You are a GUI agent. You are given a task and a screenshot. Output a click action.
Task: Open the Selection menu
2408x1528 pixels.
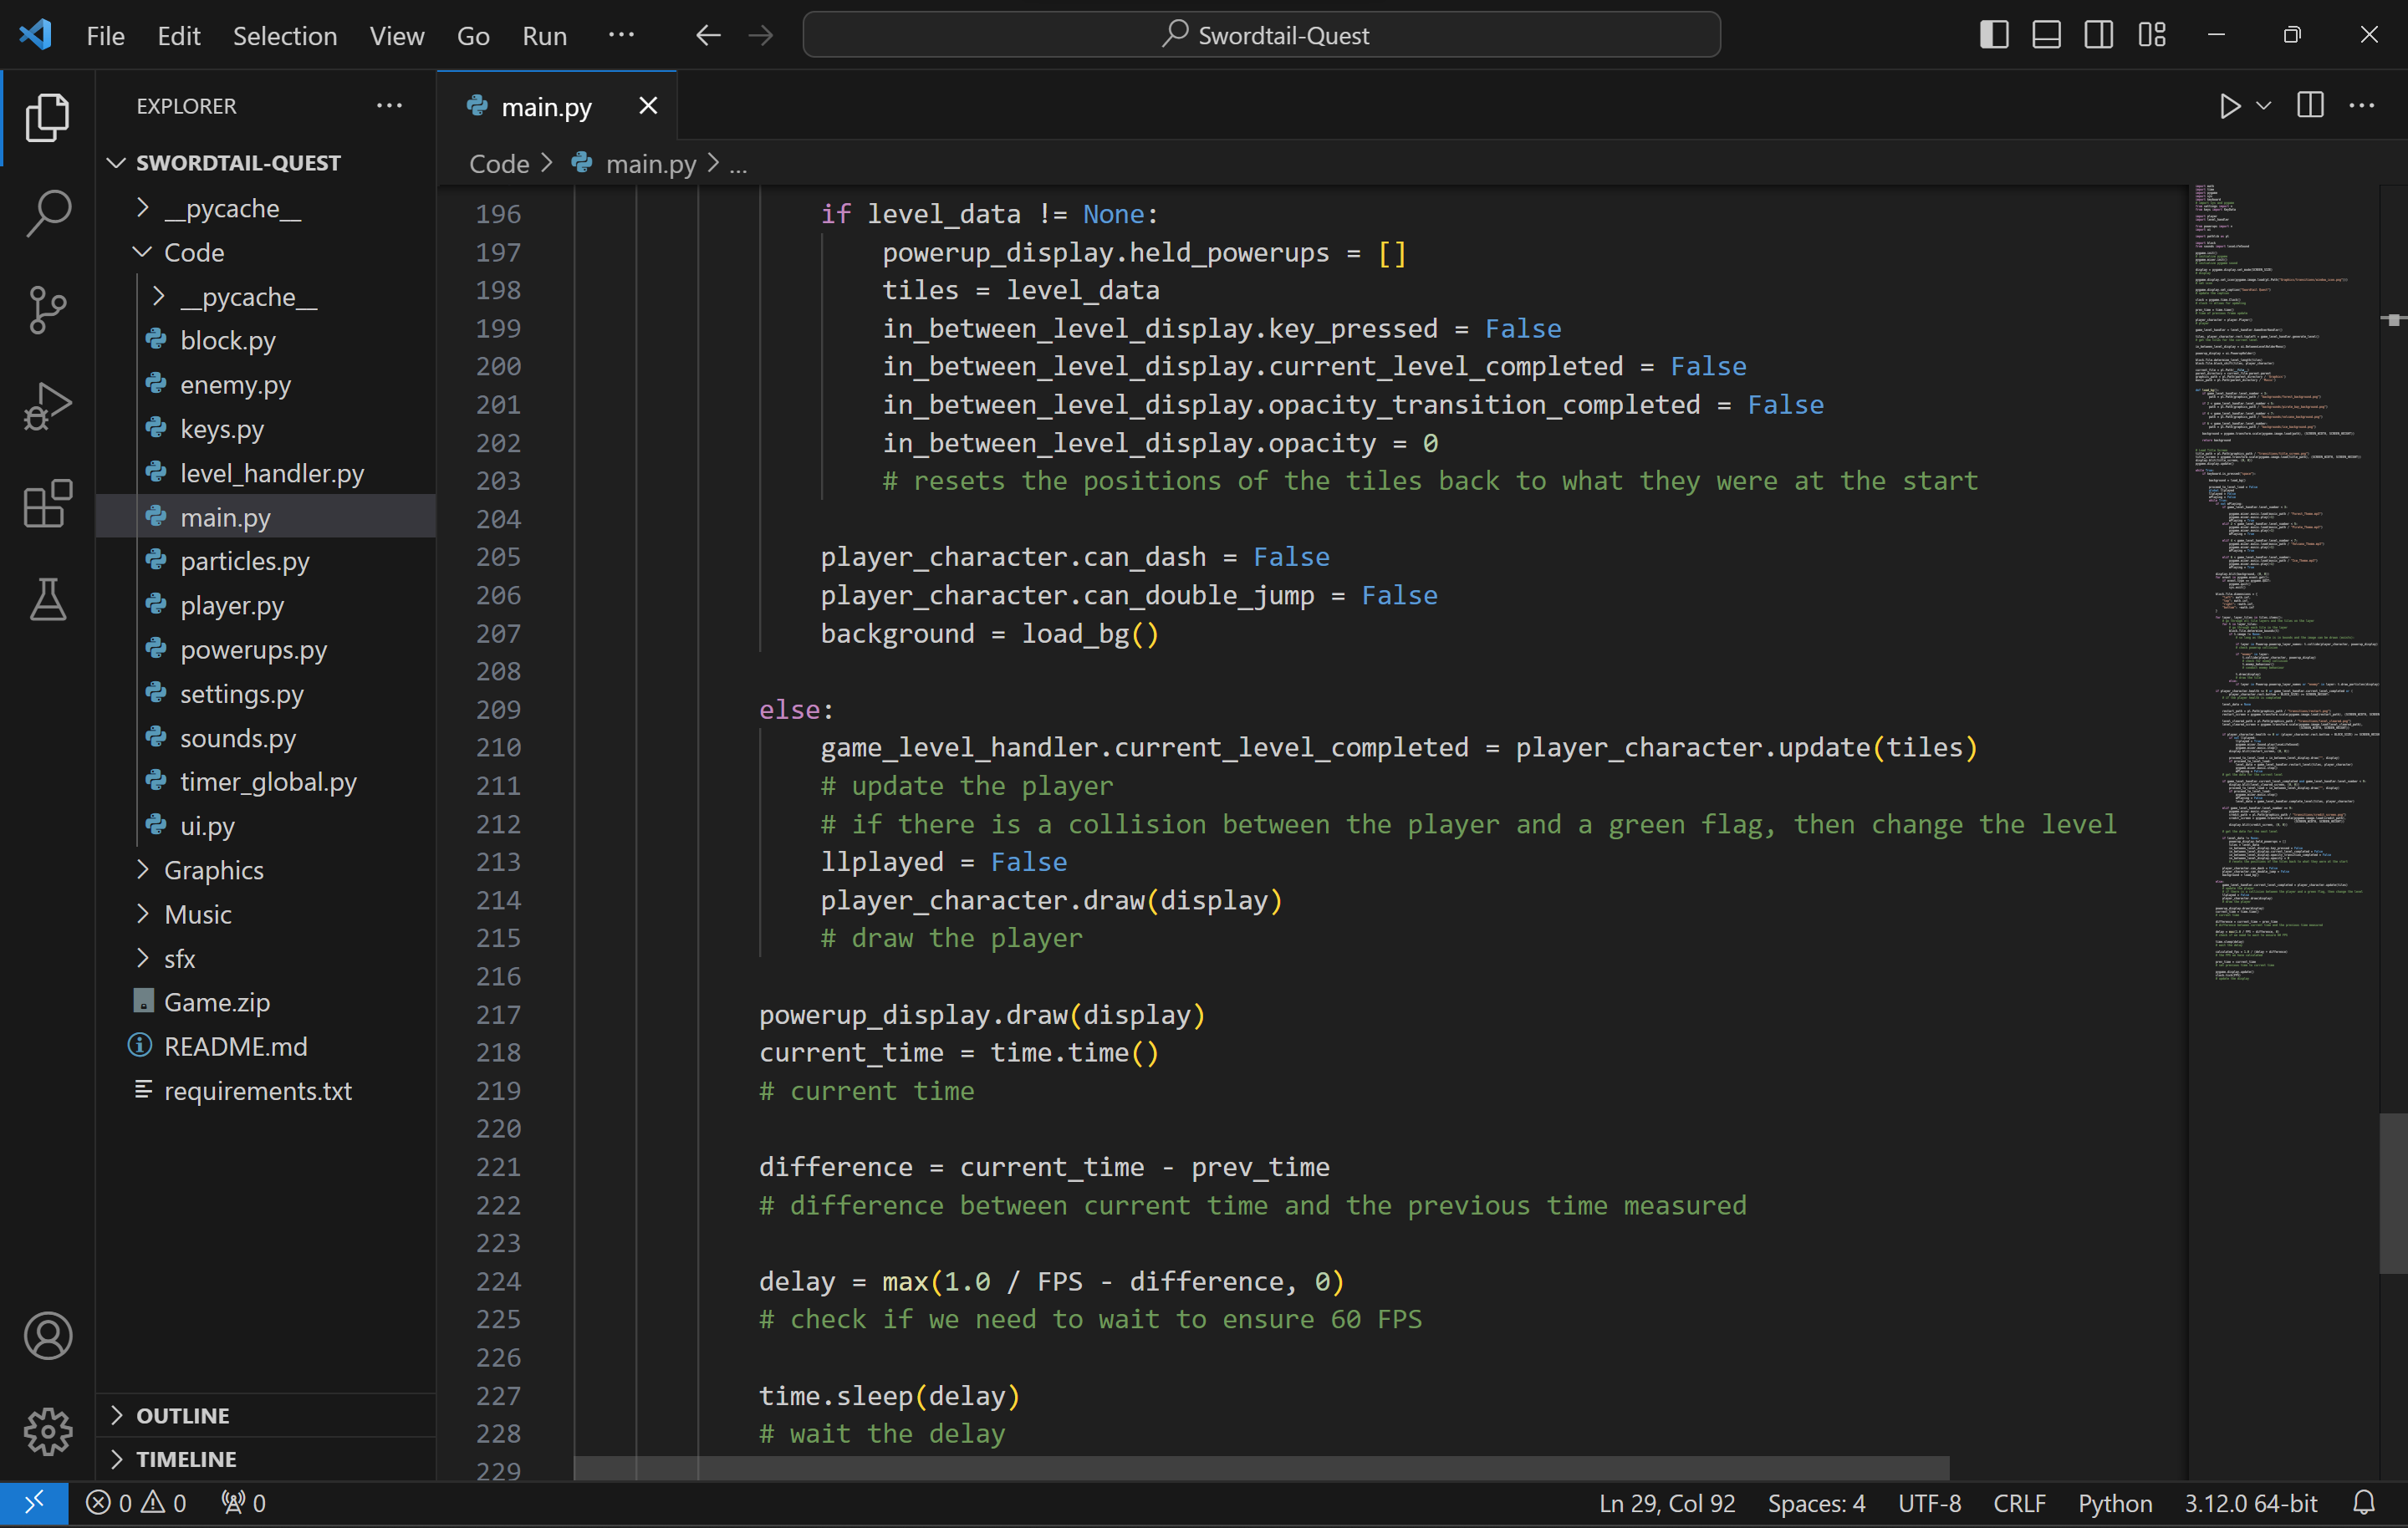point(285,36)
